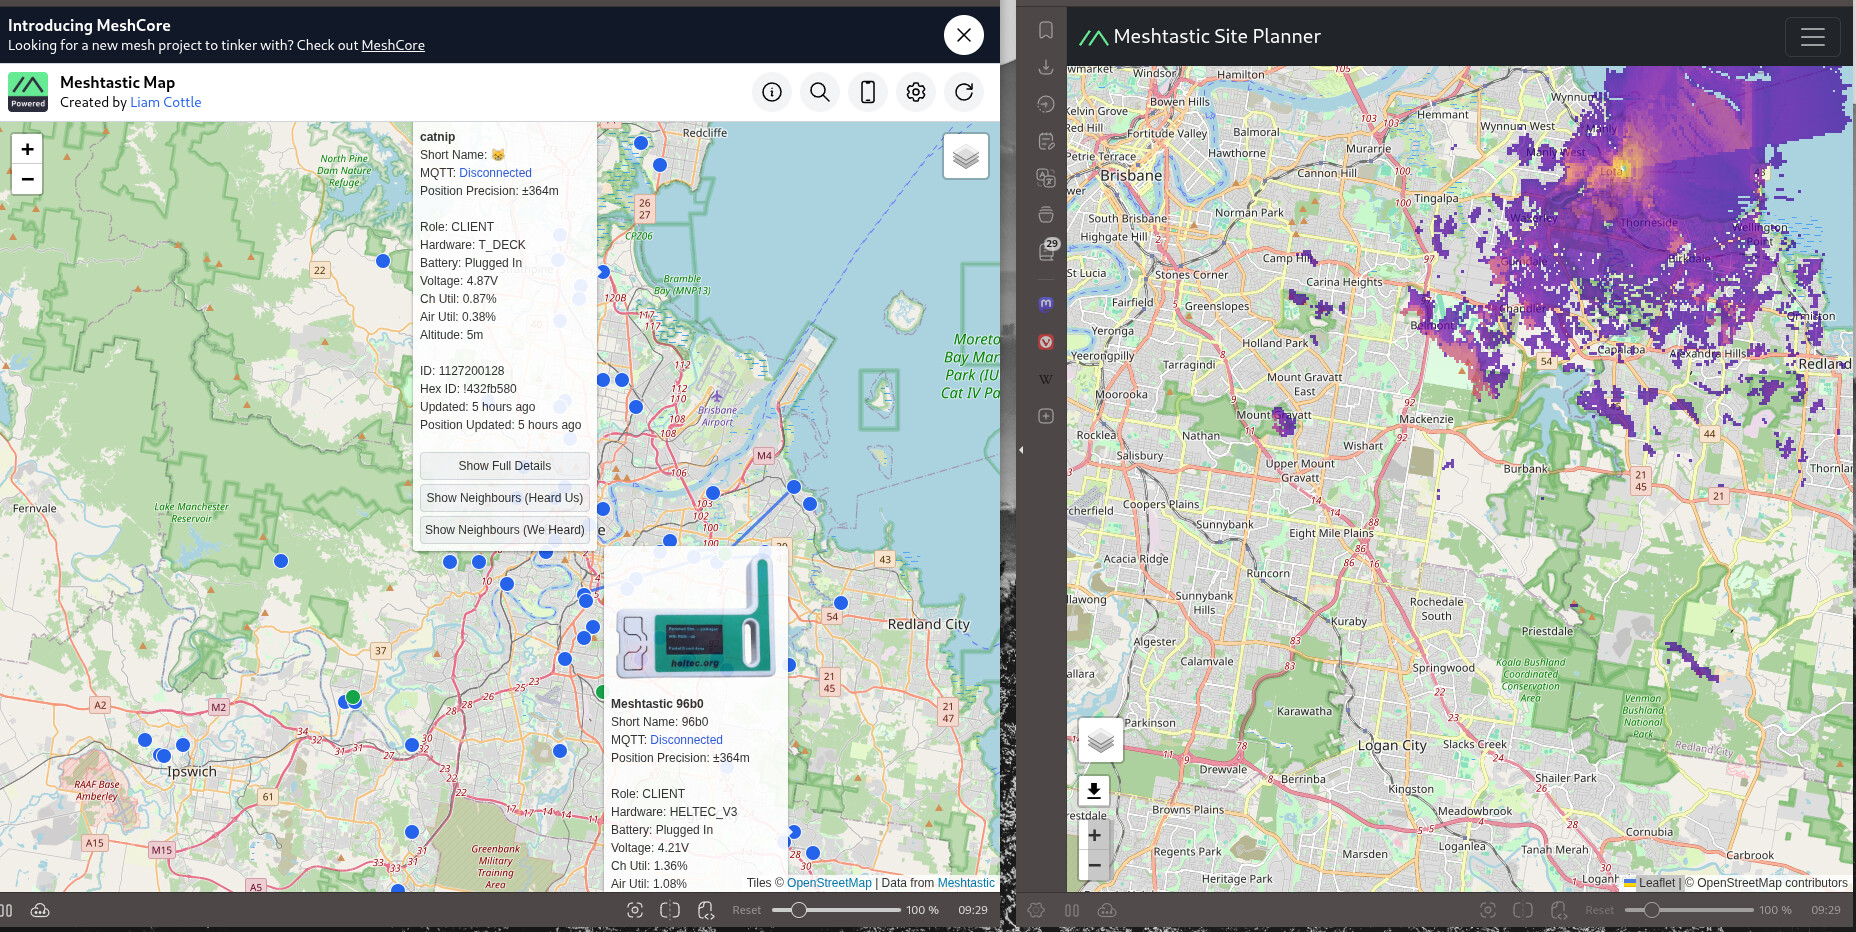
Task: Select the green node marker on map
Action: coord(353,697)
